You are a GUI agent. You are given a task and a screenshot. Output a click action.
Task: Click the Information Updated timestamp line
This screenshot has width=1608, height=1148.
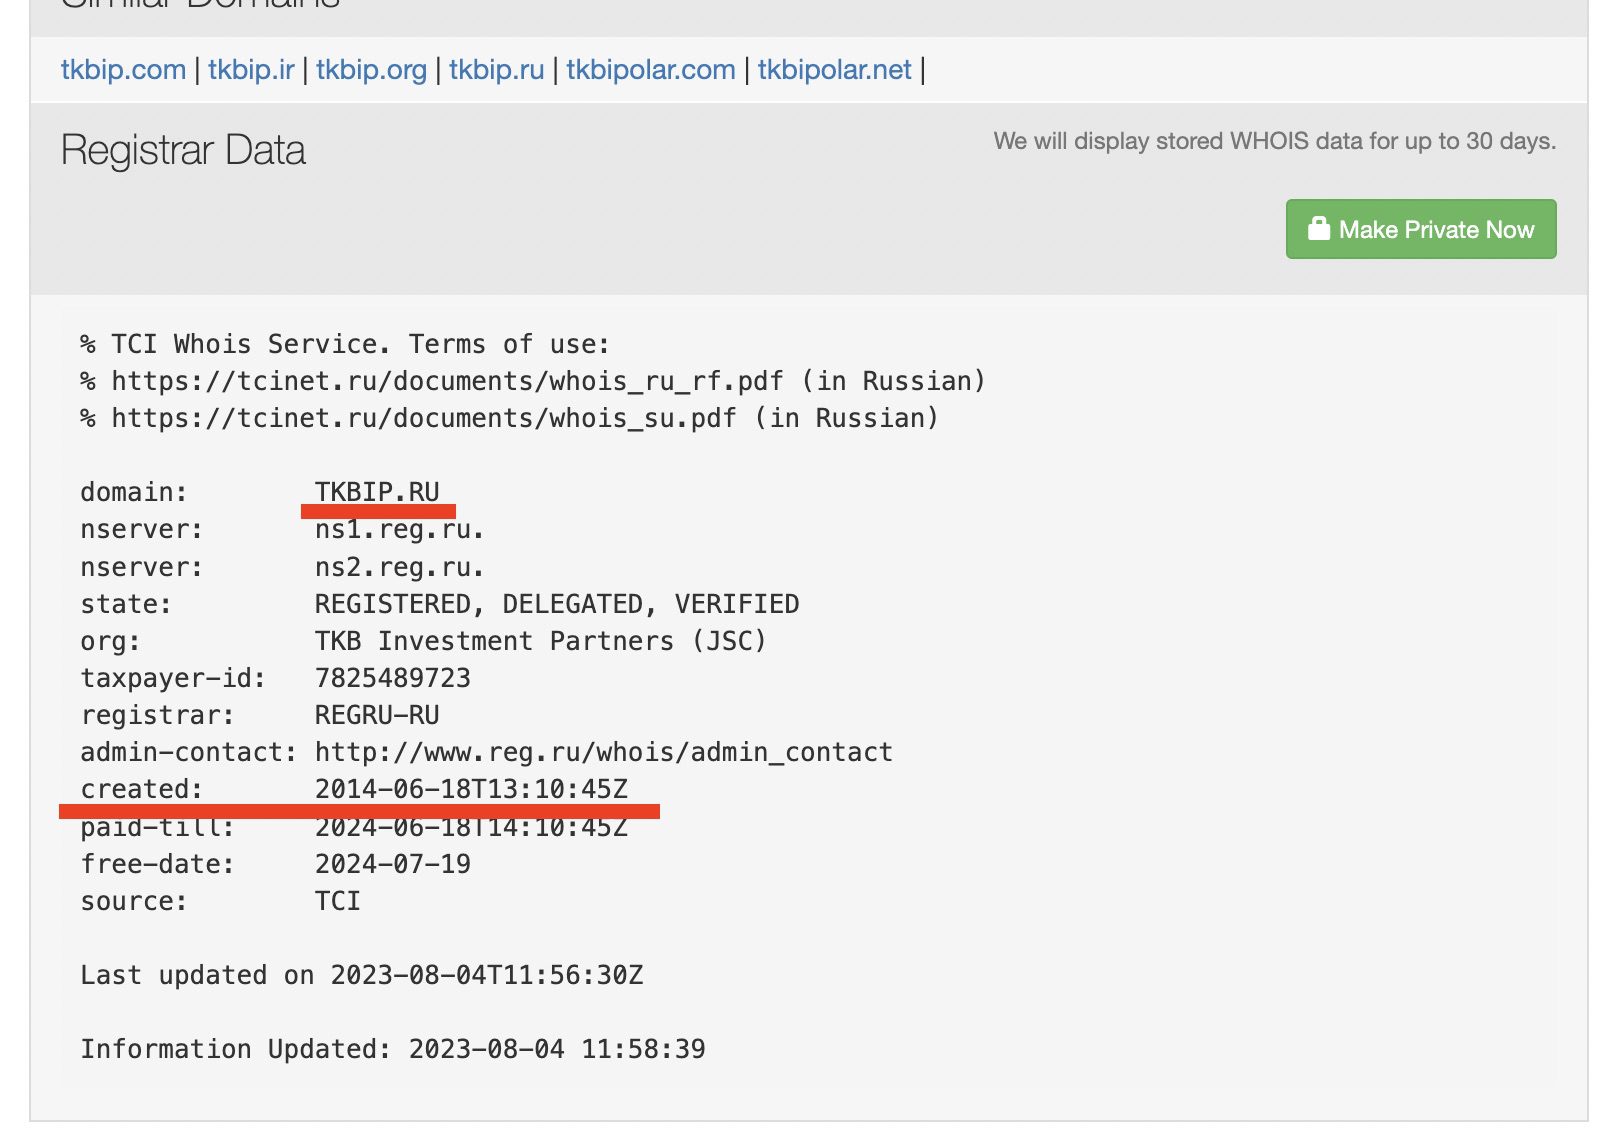coord(393,1049)
